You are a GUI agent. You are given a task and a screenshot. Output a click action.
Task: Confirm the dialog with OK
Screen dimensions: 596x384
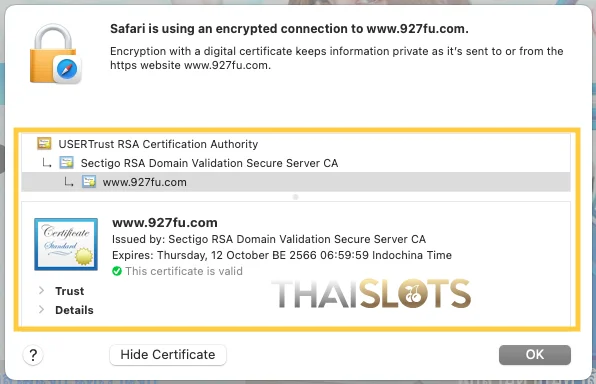pos(535,355)
